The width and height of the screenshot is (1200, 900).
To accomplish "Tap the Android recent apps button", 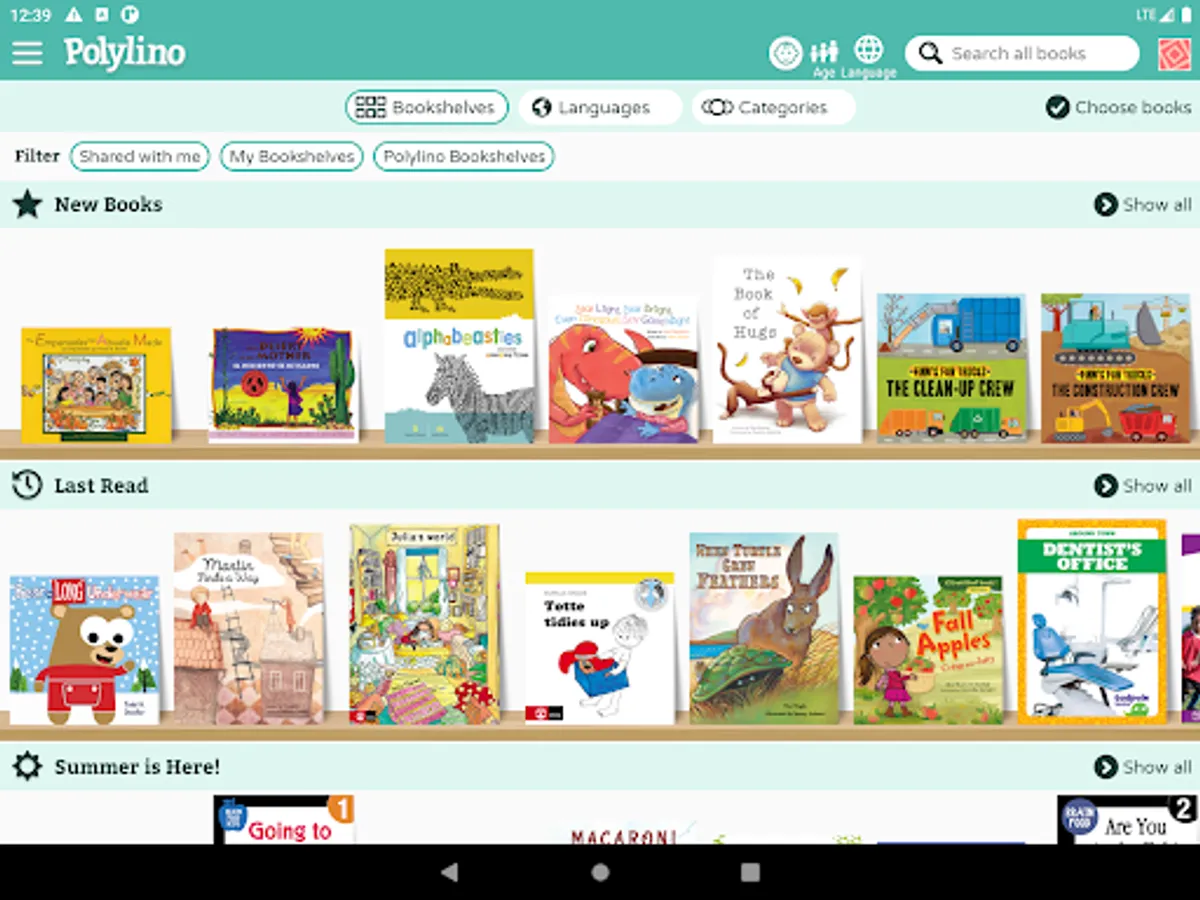I will point(750,872).
